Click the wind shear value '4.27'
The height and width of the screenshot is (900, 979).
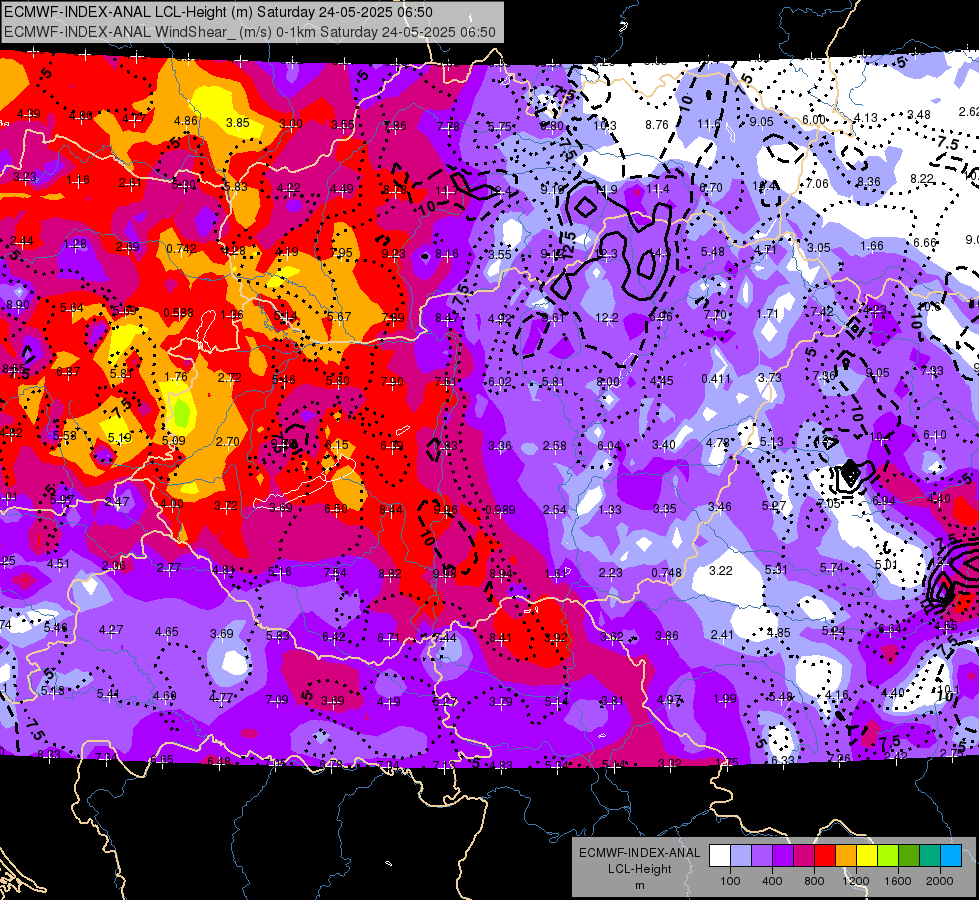[x=111, y=630]
